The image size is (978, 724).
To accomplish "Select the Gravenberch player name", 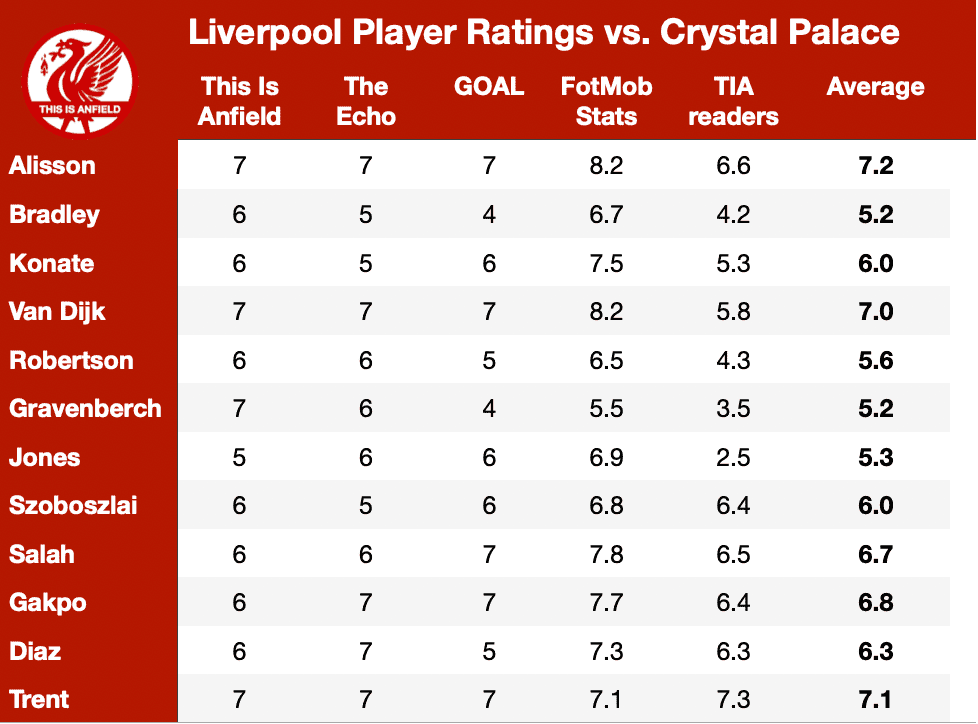I will 85,408.
